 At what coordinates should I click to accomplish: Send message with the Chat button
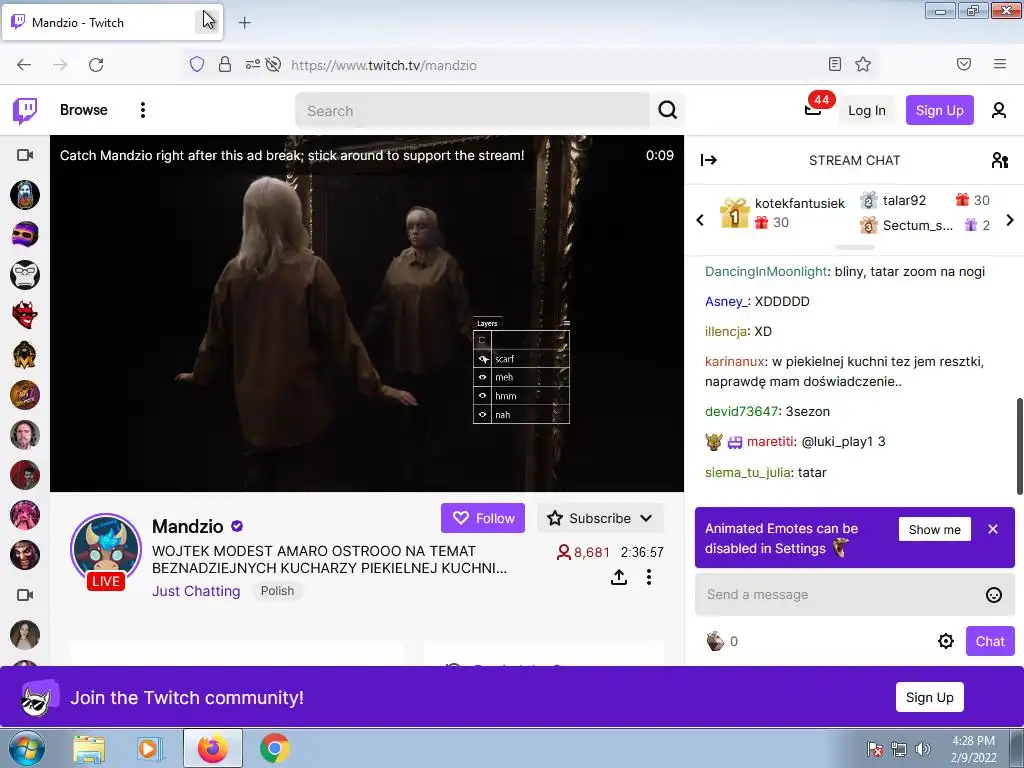click(x=990, y=641)
